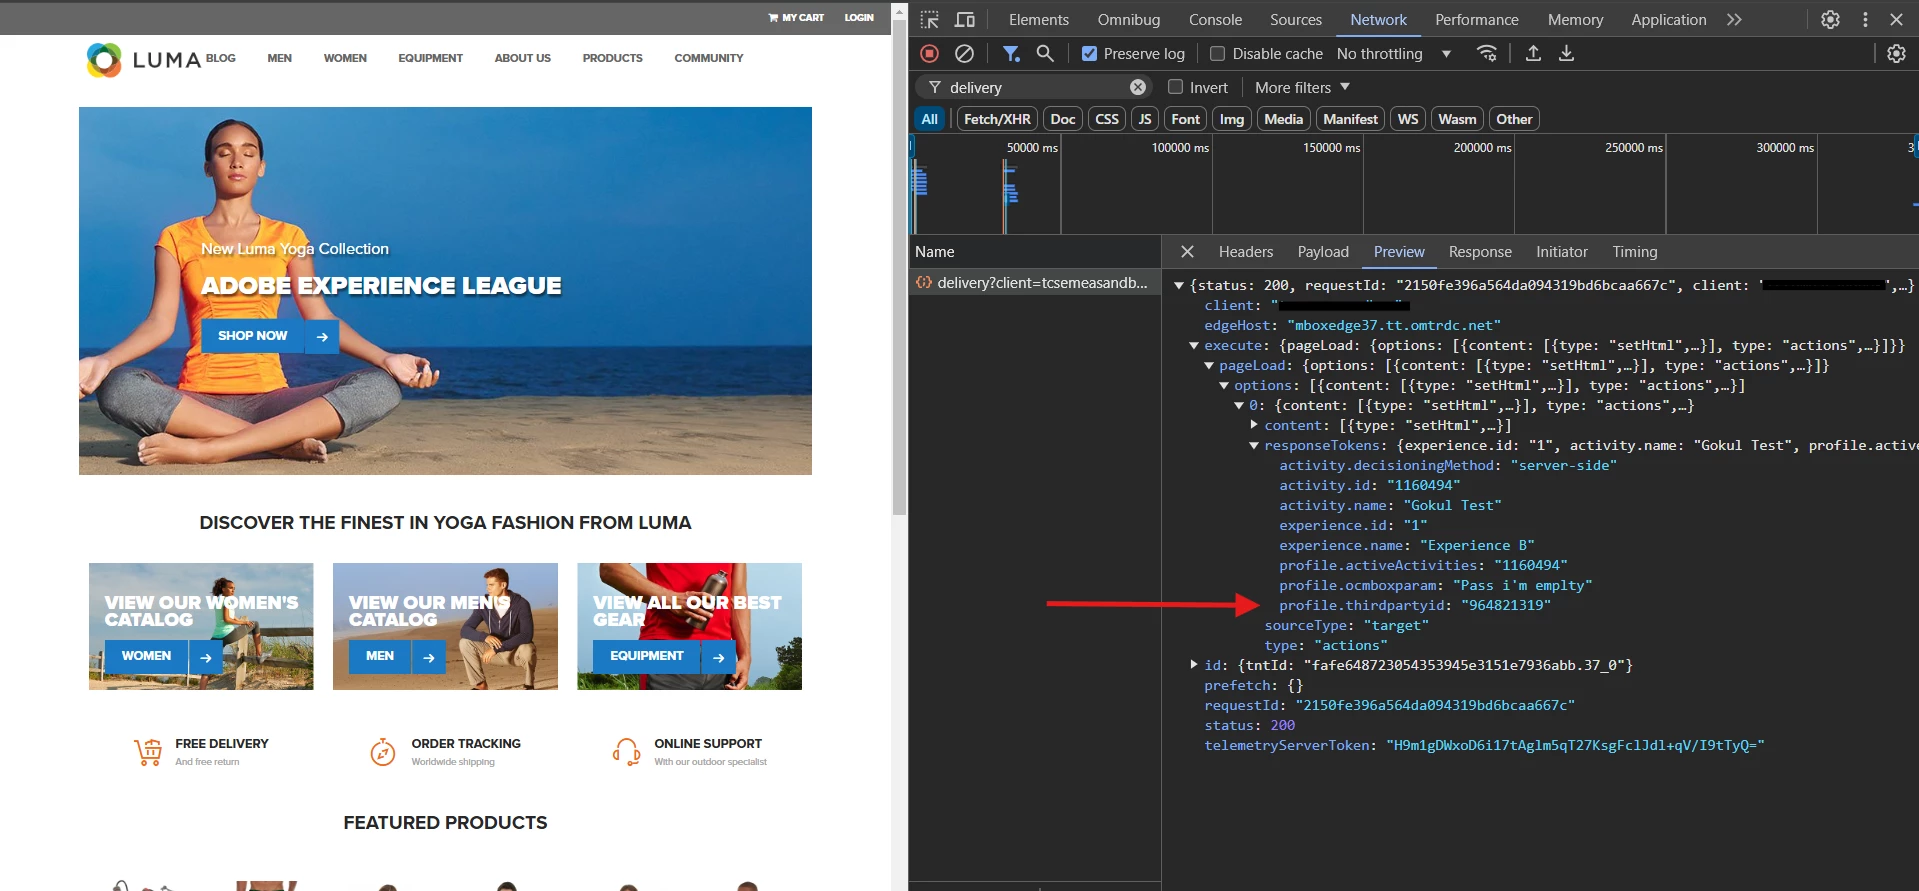The height and width of the screenshot is (891, 1919).
Task: Click the Shop Now arrow button
Action: pyautogui.click(x=322, y=337)
